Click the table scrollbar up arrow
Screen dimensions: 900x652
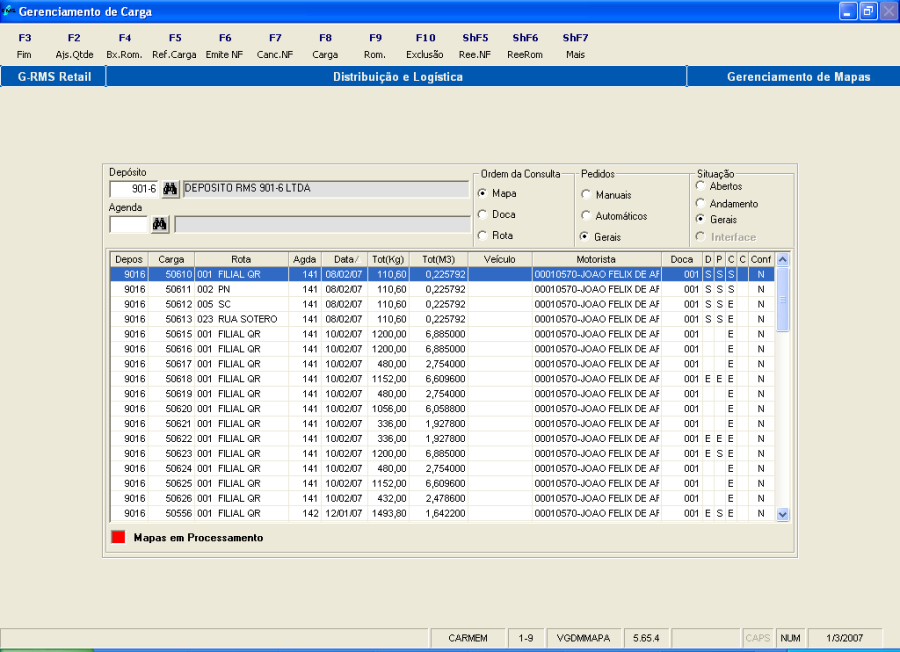click(x=782, y=259)
